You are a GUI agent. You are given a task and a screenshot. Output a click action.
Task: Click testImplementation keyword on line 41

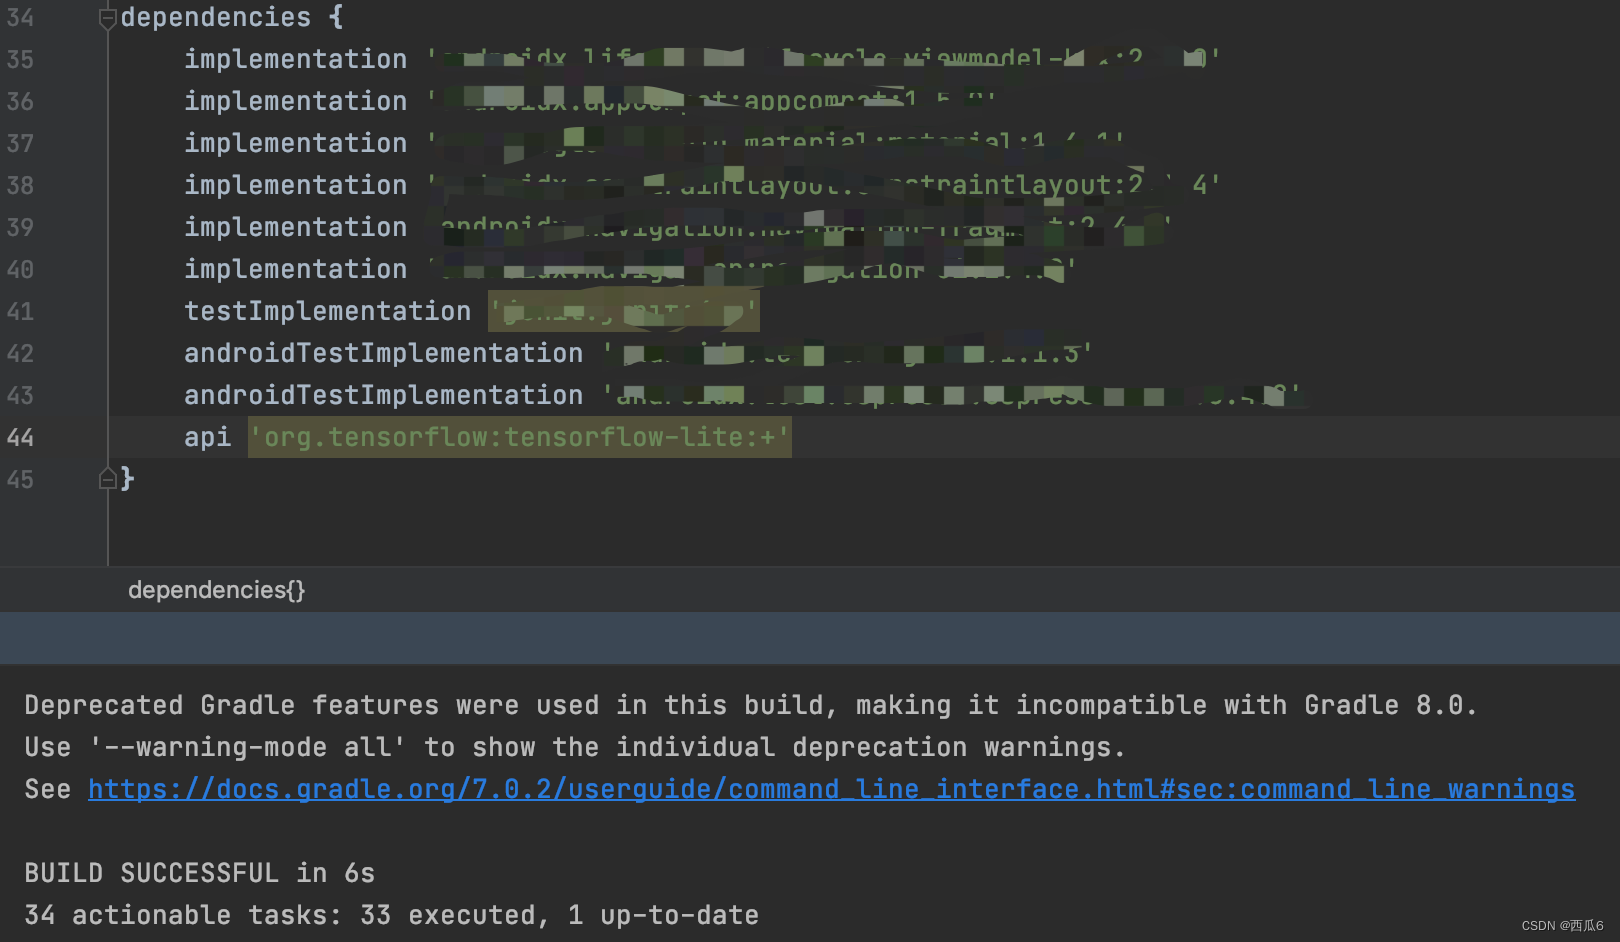[x=327, y=311]
